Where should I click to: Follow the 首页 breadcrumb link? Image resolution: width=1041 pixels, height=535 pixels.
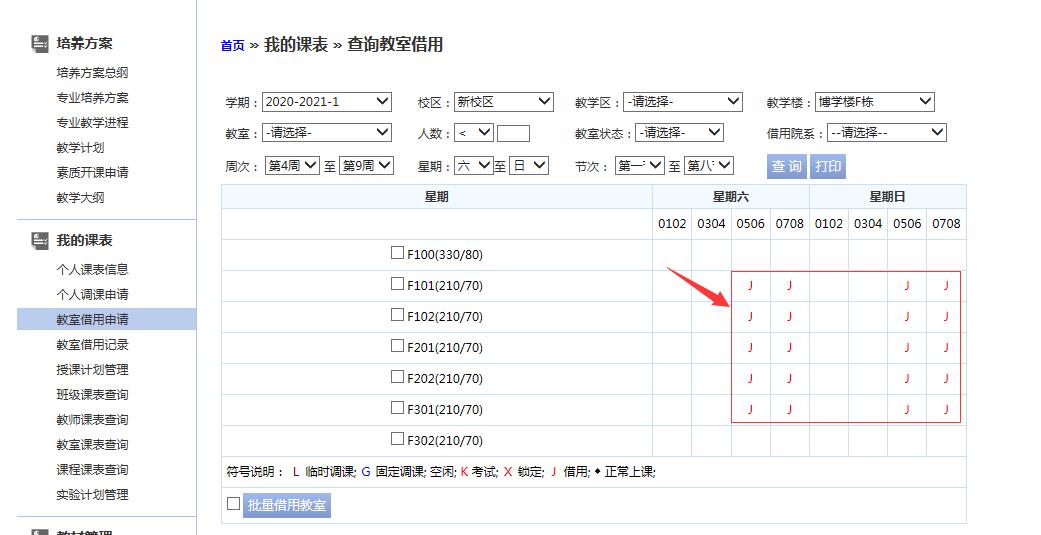coord(232,45)
